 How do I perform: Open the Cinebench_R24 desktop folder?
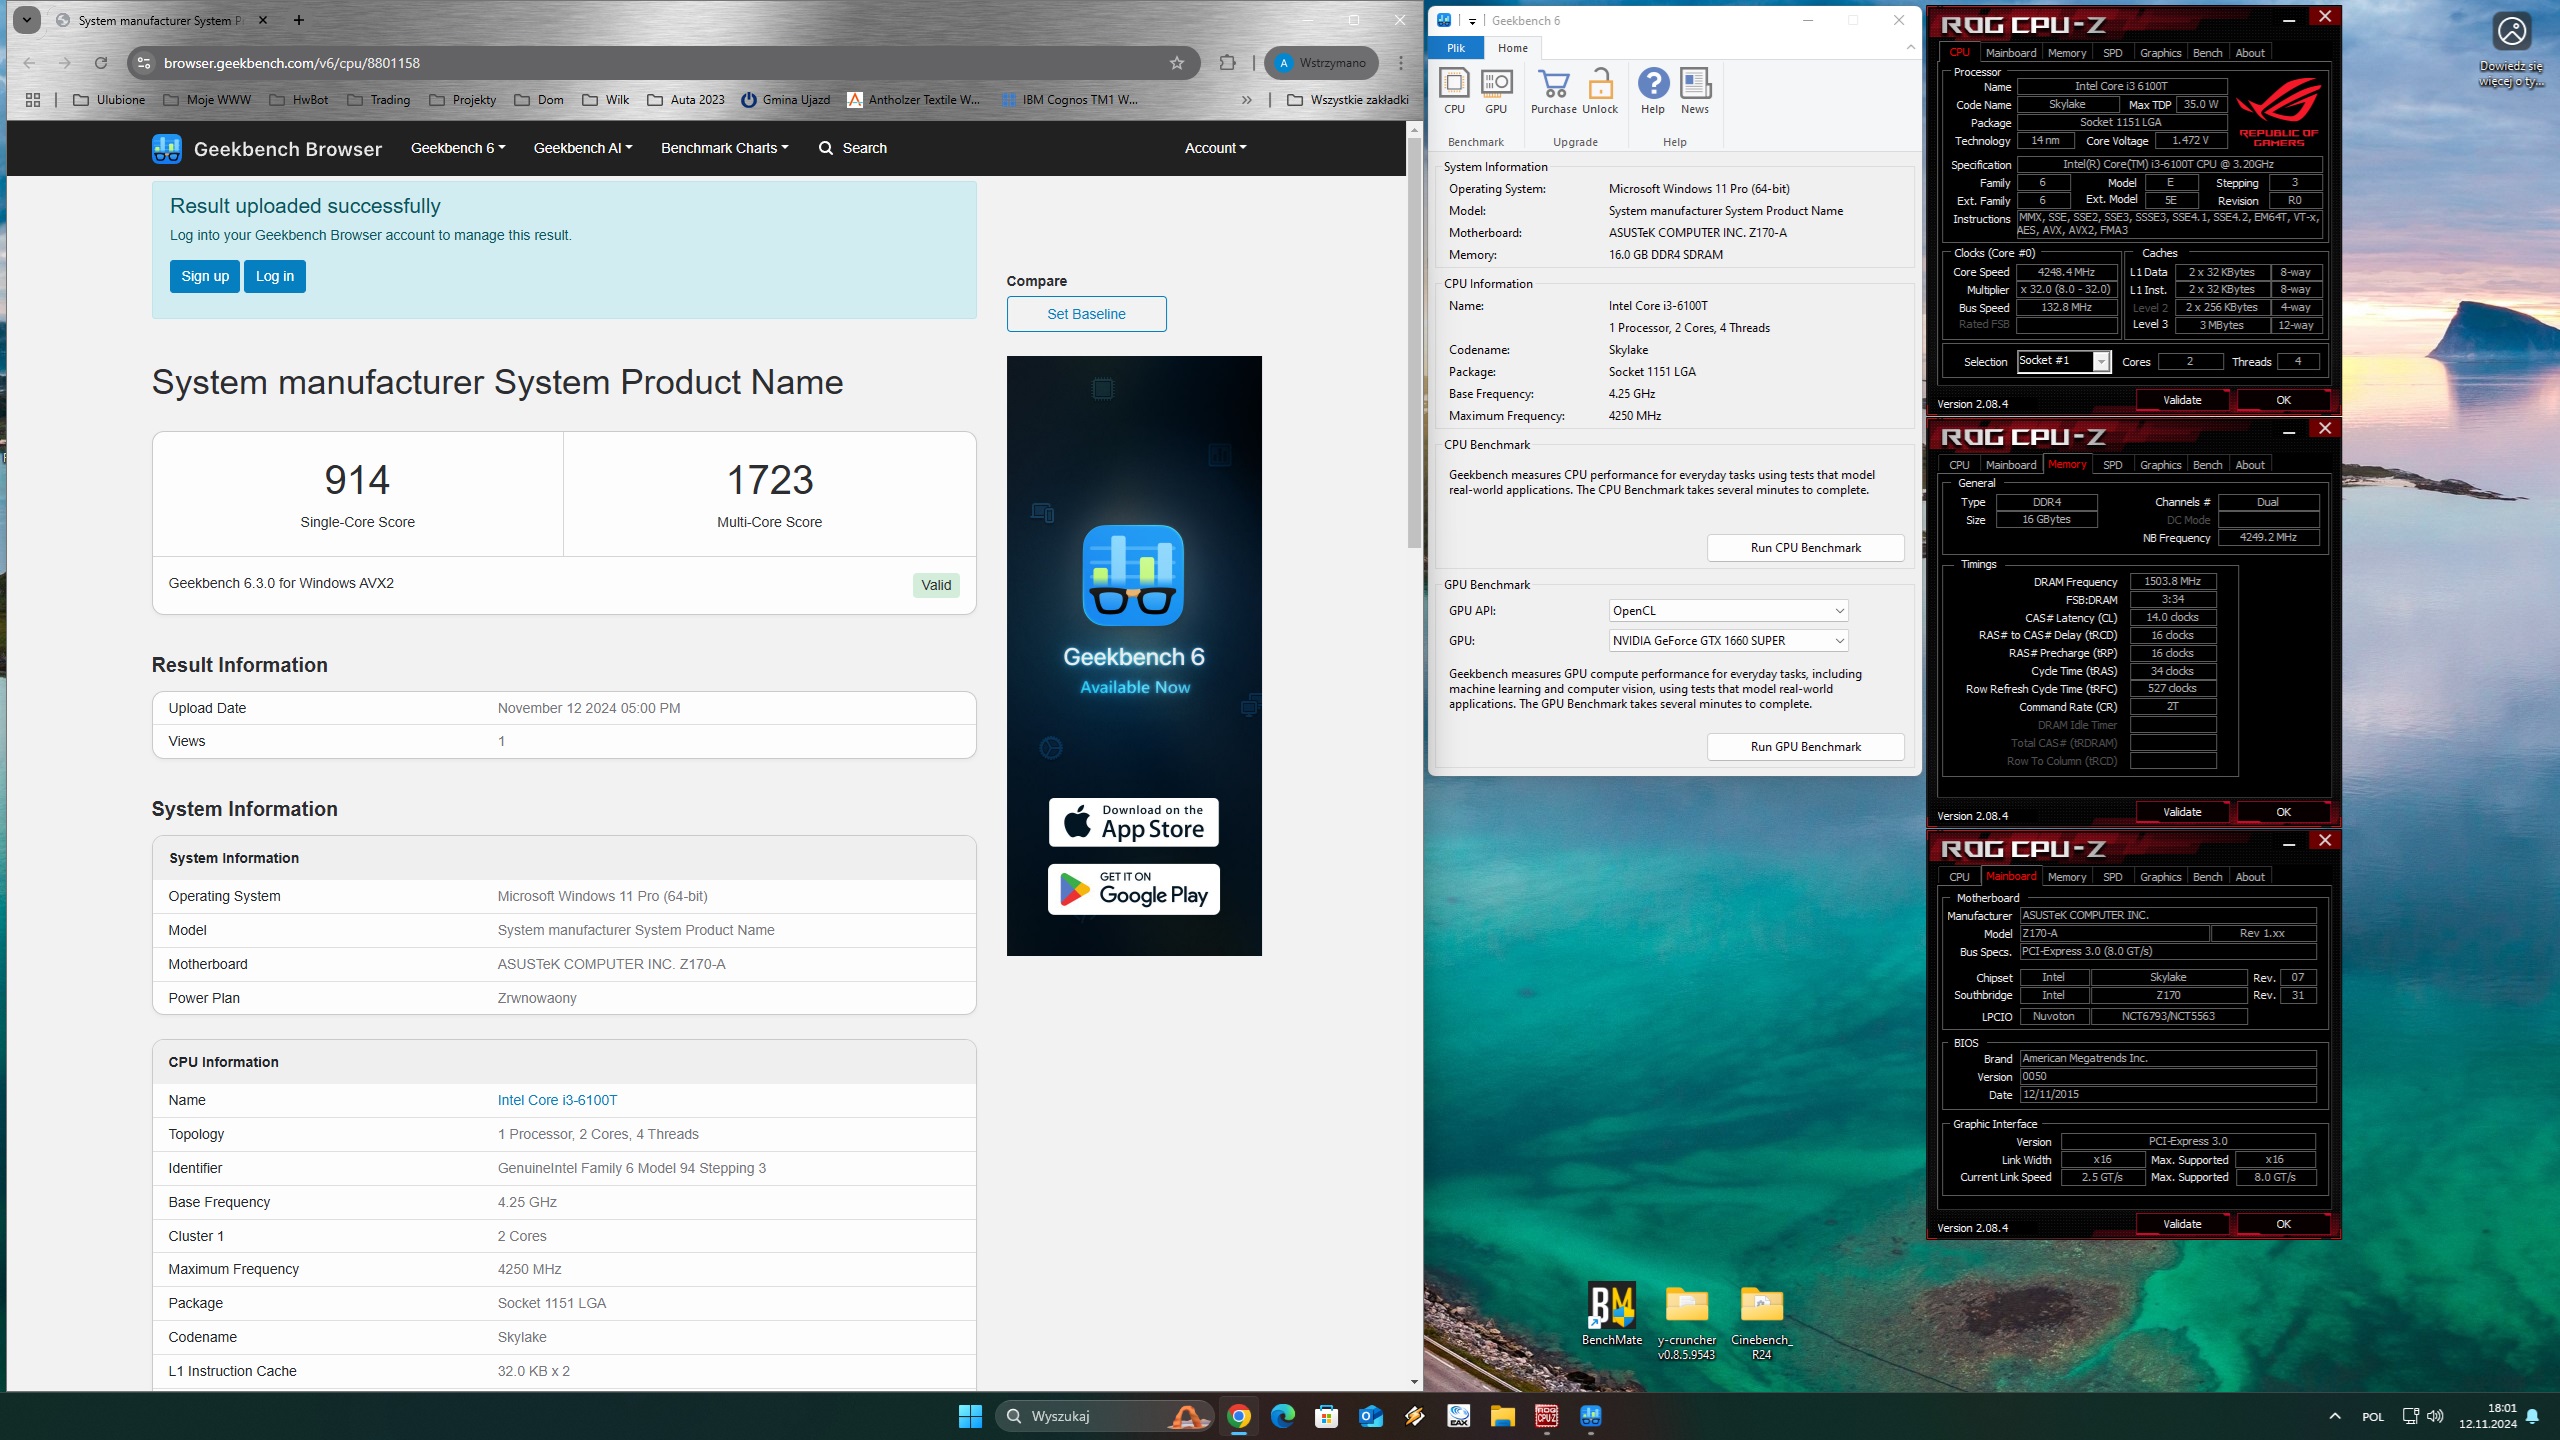click(x=1761, y=1321)
